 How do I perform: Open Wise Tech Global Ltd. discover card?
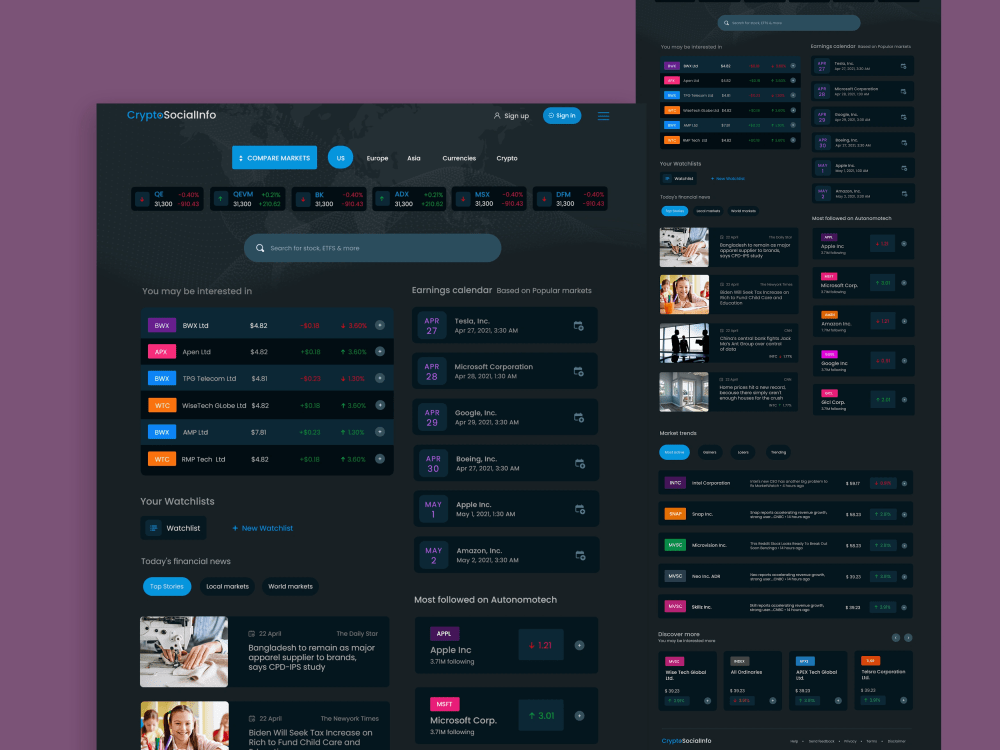pos(688,680)
